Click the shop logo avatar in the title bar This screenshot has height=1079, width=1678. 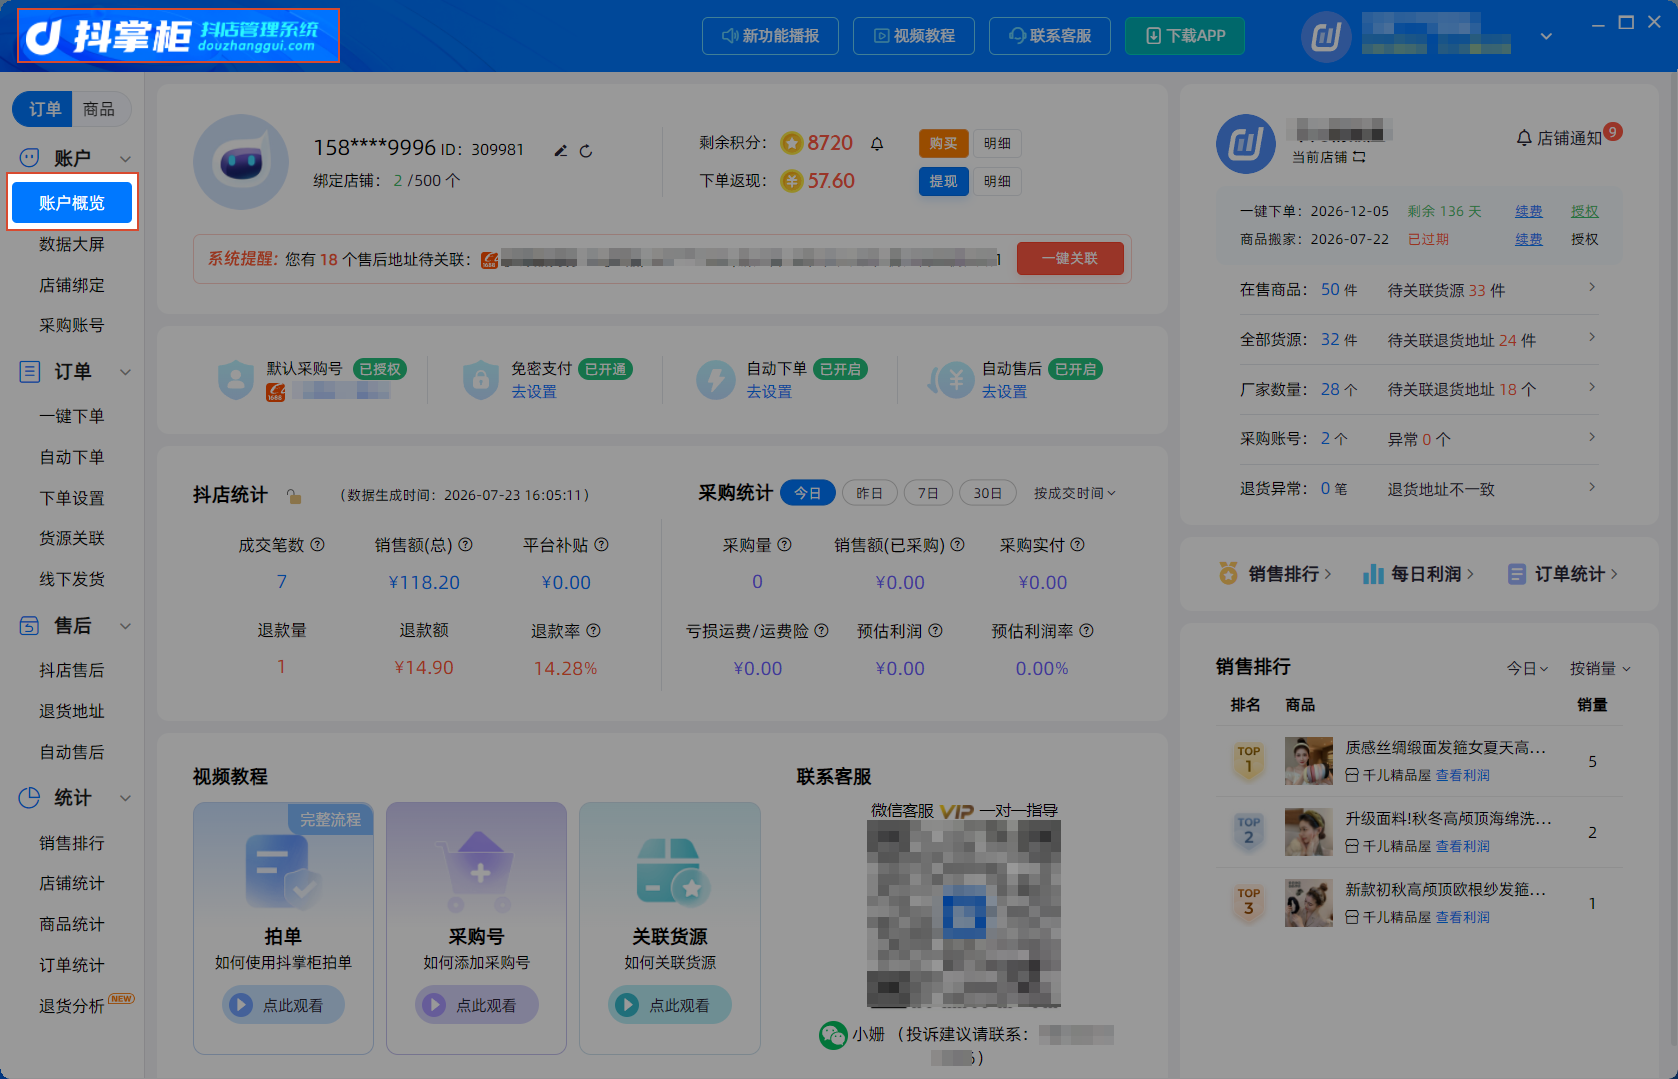(x=1326, y=37)
